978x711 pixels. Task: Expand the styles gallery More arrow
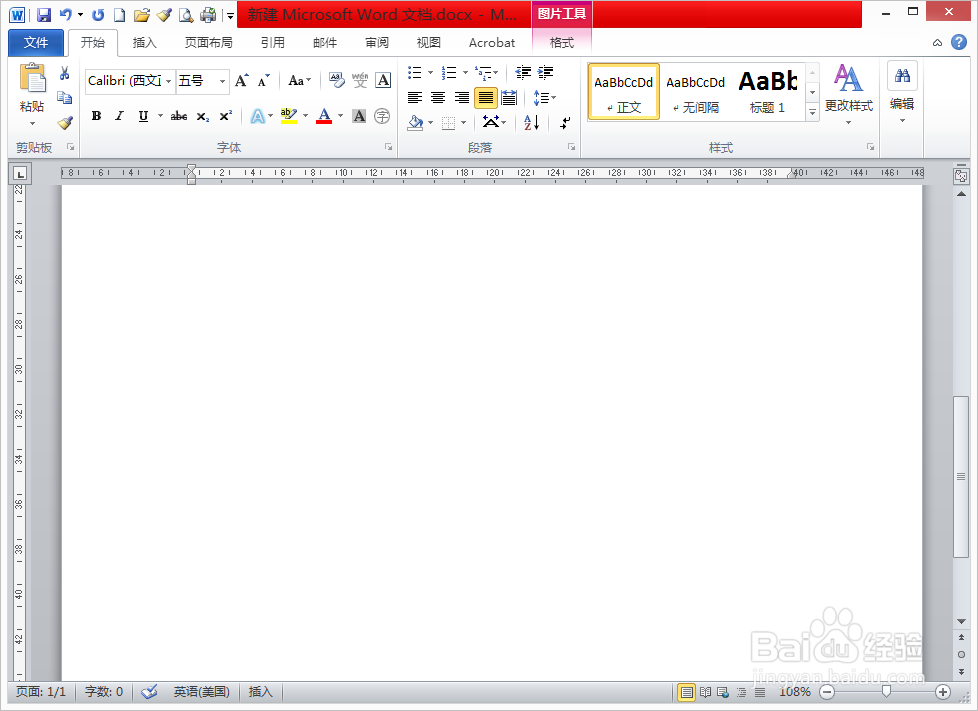tap(812, 113)
